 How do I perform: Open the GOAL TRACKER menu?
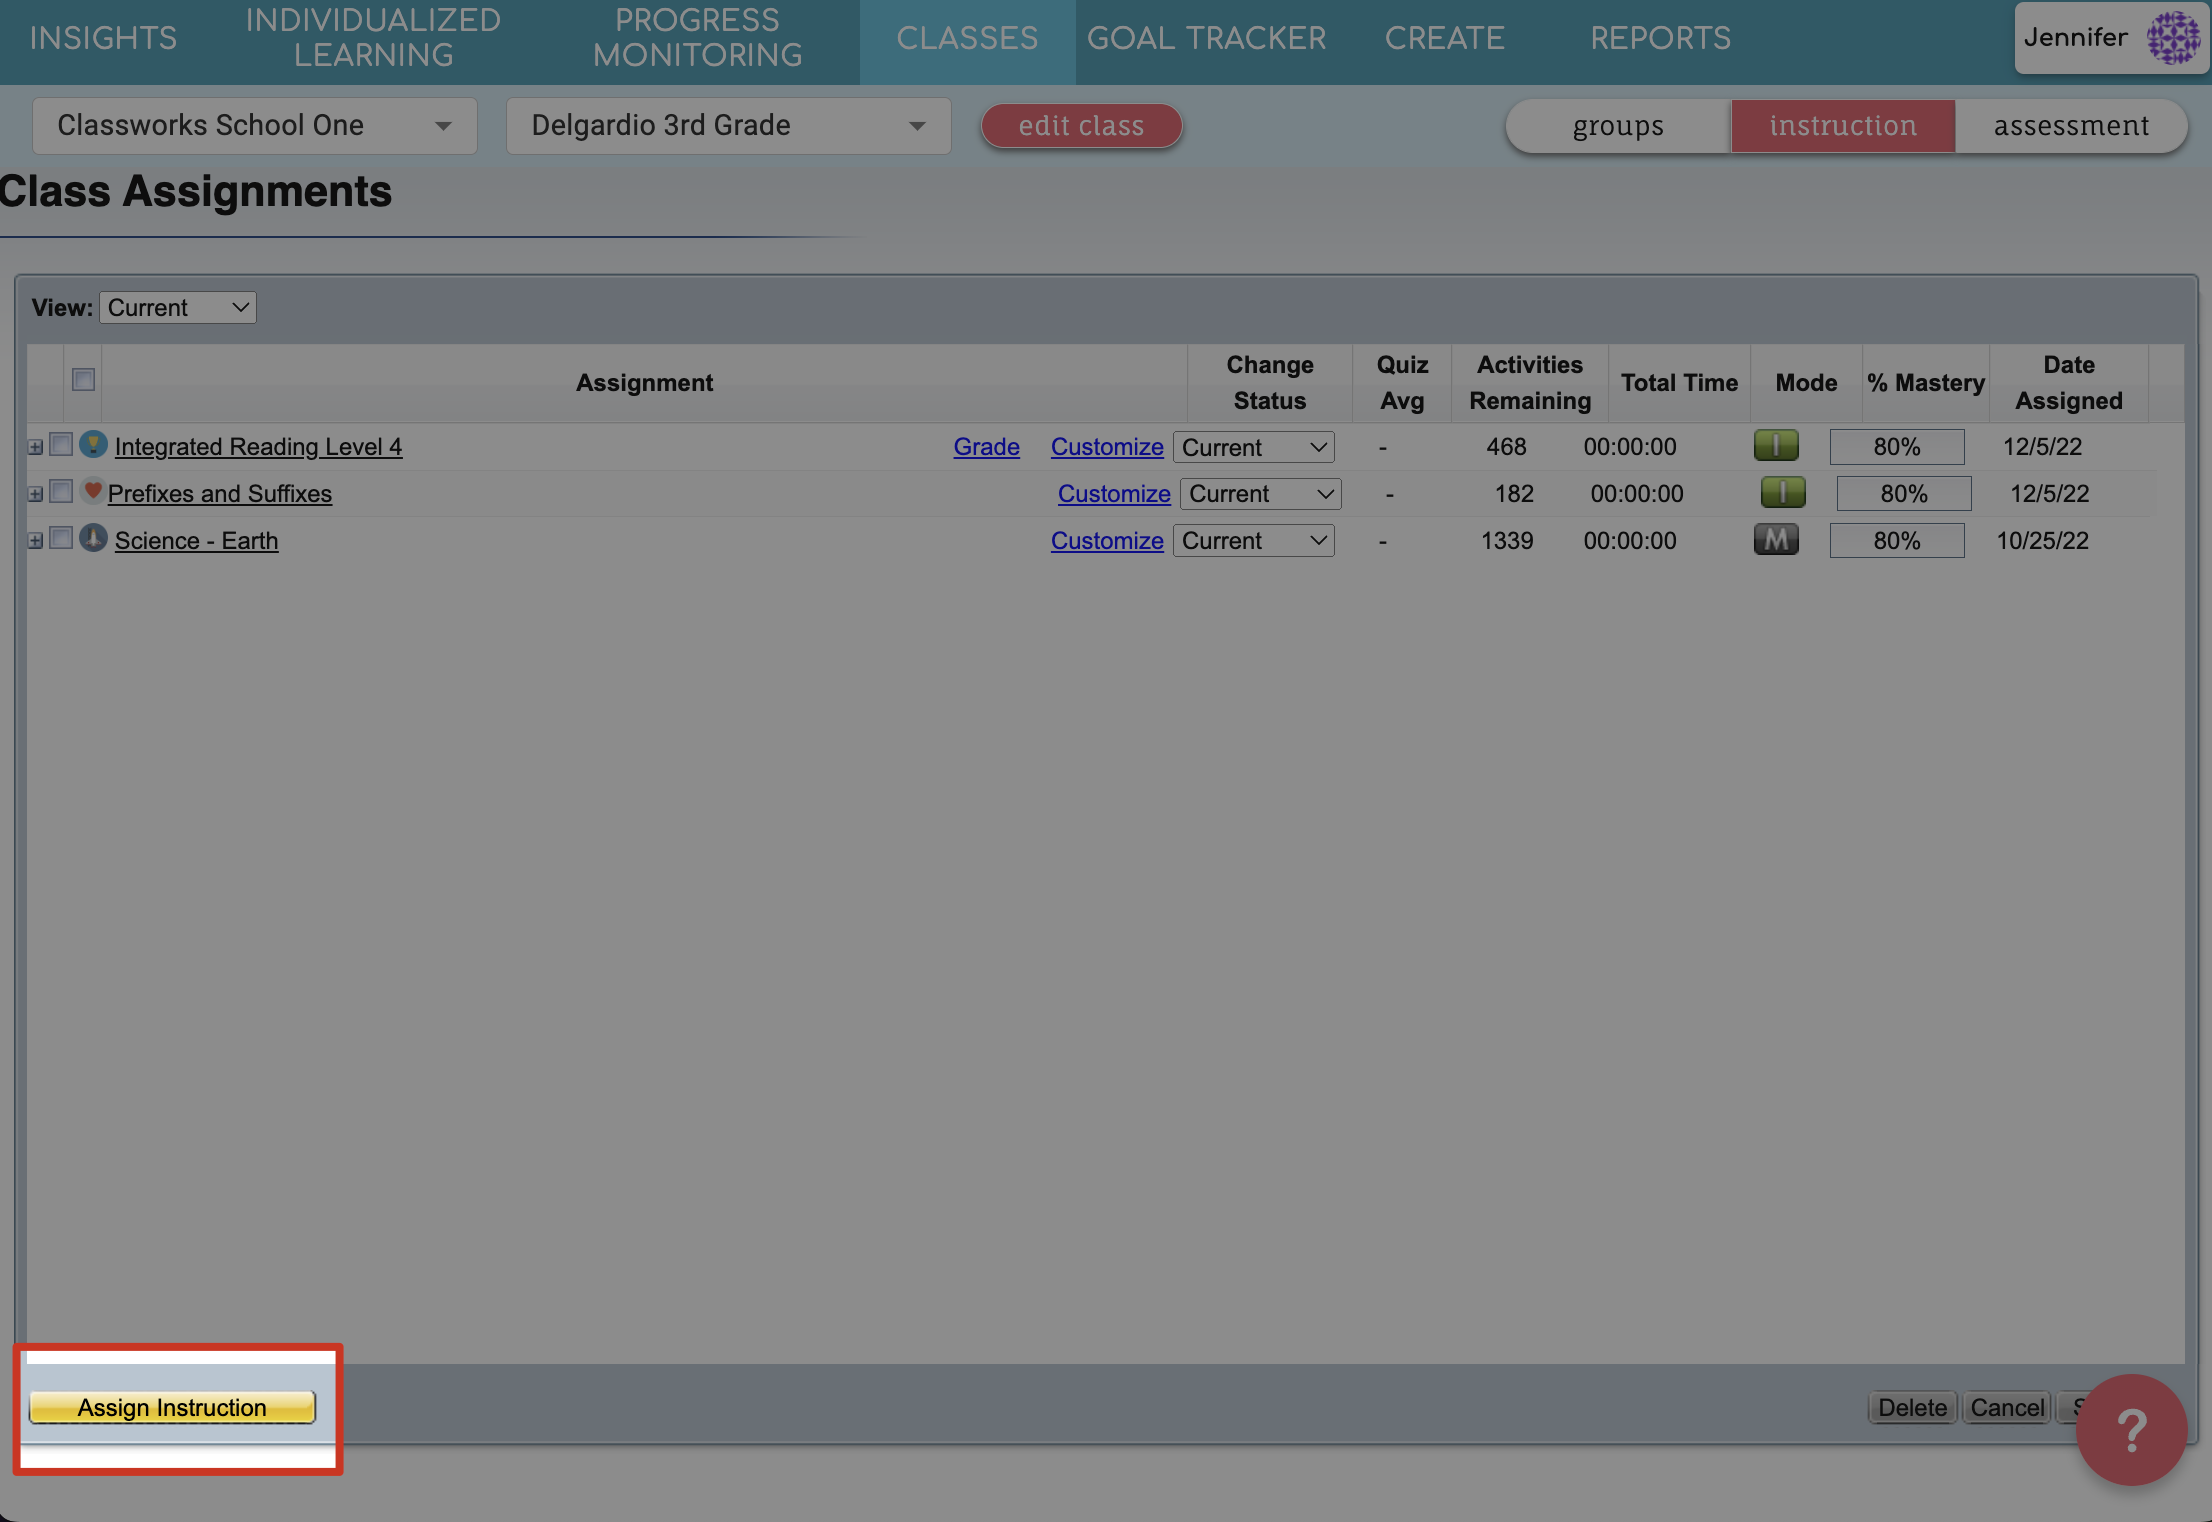[x=1207, y=38]
